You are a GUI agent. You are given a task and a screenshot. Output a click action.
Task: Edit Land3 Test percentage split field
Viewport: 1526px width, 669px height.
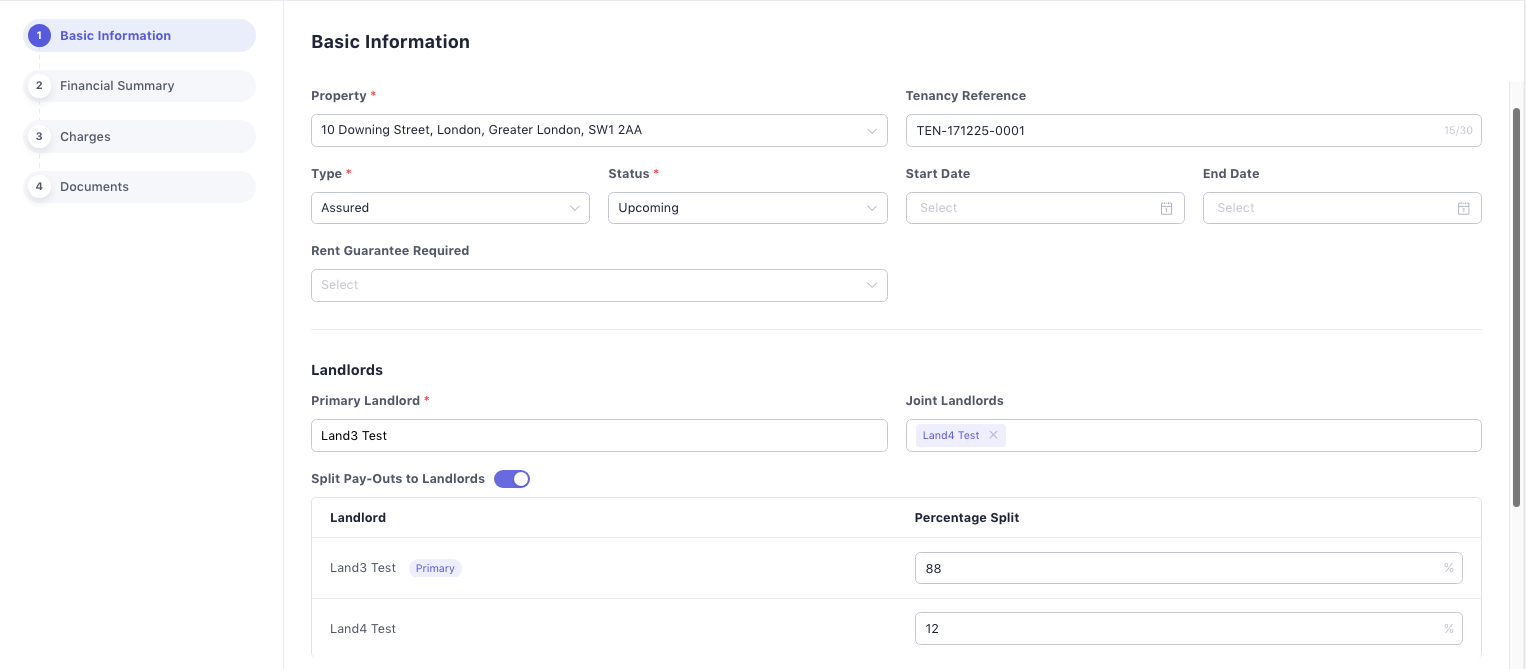pos(1180,568)
